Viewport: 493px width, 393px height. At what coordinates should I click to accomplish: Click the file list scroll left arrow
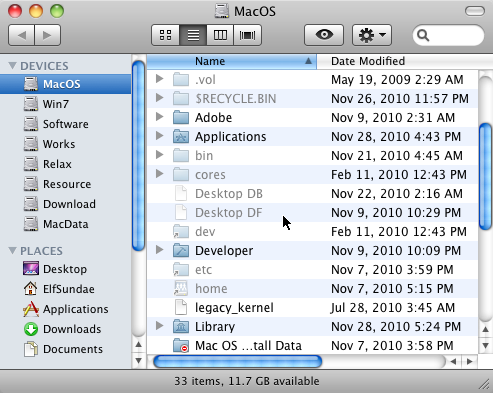coord(454,361)
